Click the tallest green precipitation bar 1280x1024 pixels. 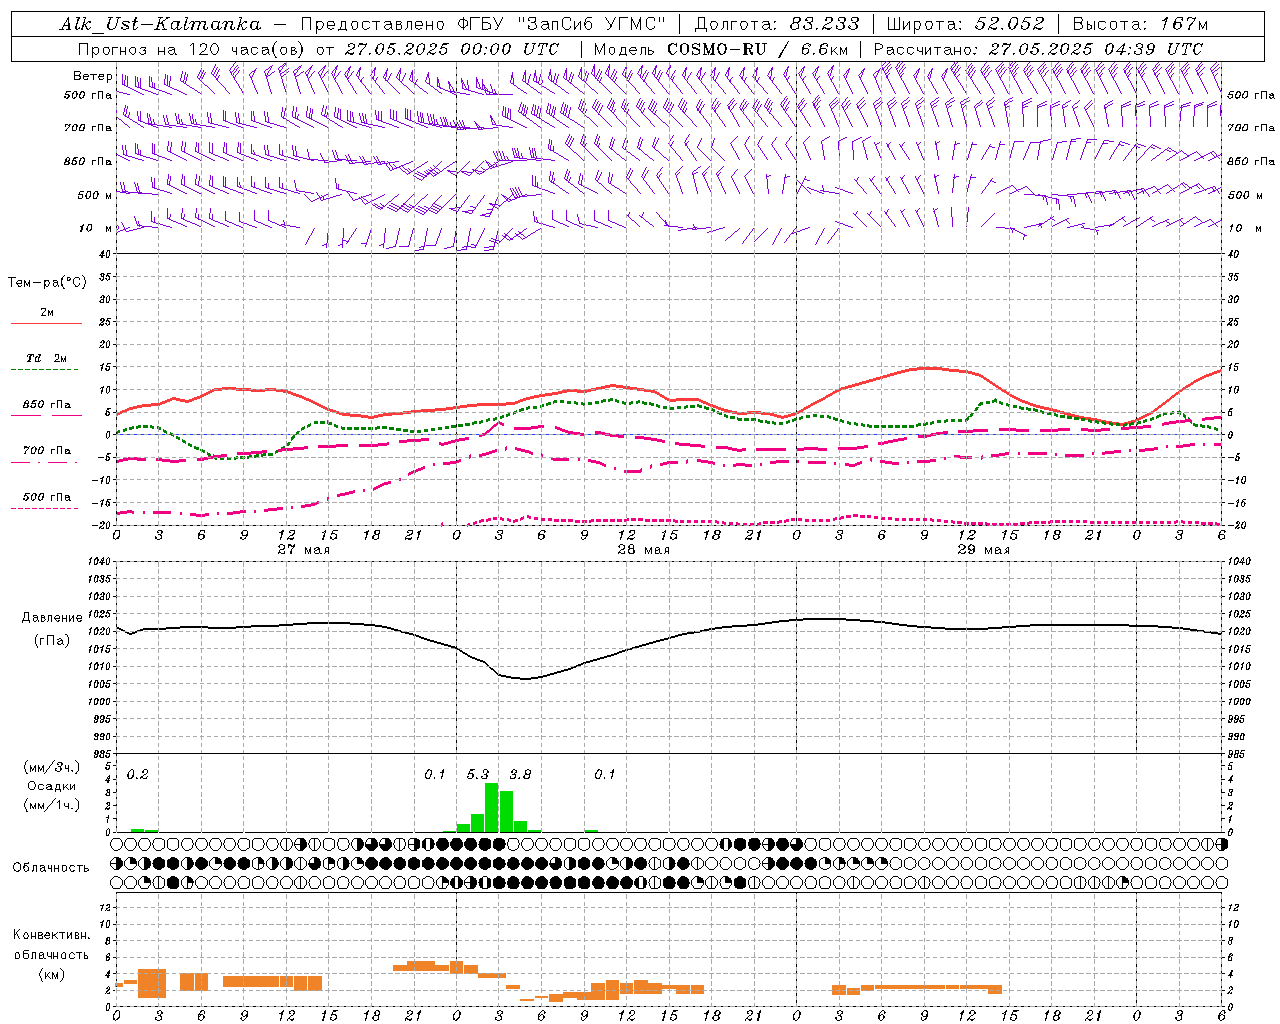click(491, 808)
